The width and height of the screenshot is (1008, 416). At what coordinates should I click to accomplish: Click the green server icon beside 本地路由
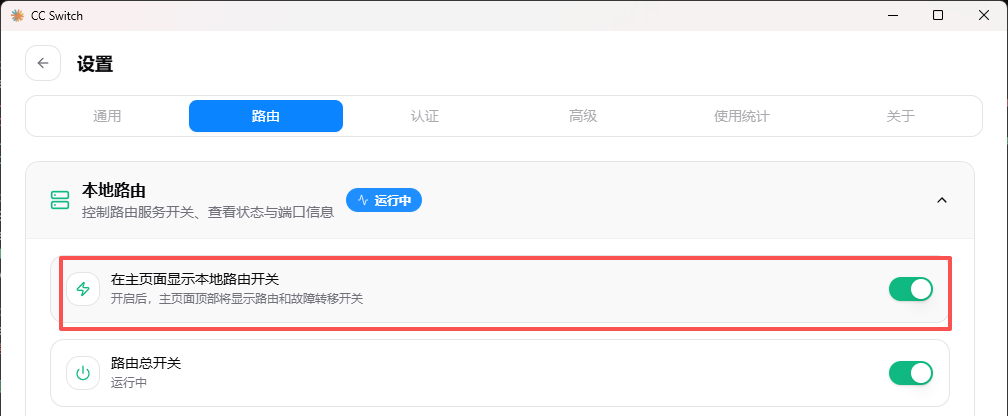[x=60, y=200]
